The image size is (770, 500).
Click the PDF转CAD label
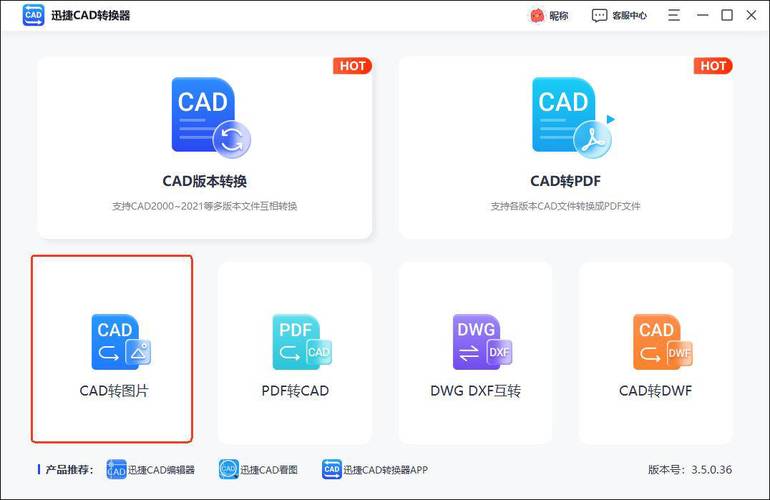click(x=295, y=391)
